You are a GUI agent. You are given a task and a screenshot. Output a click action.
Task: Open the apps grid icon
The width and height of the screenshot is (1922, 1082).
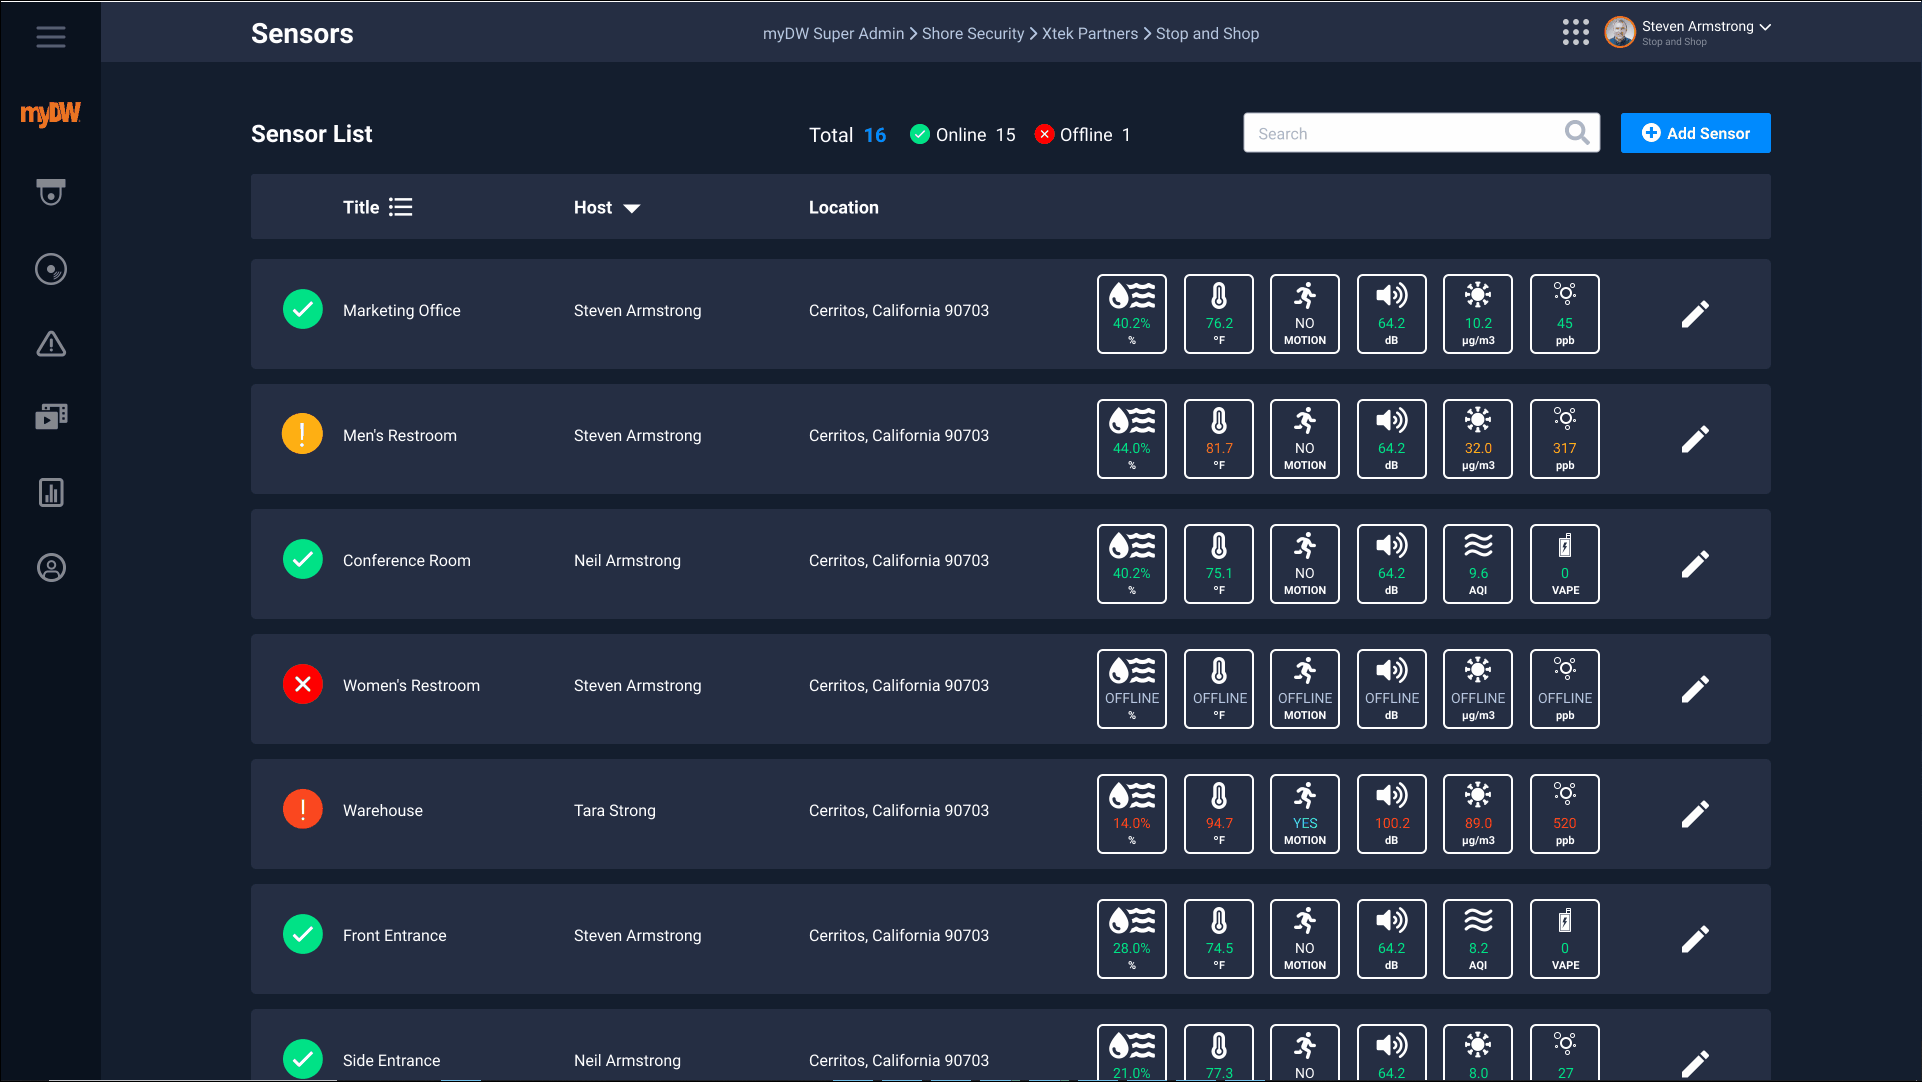pos(1575,32)
